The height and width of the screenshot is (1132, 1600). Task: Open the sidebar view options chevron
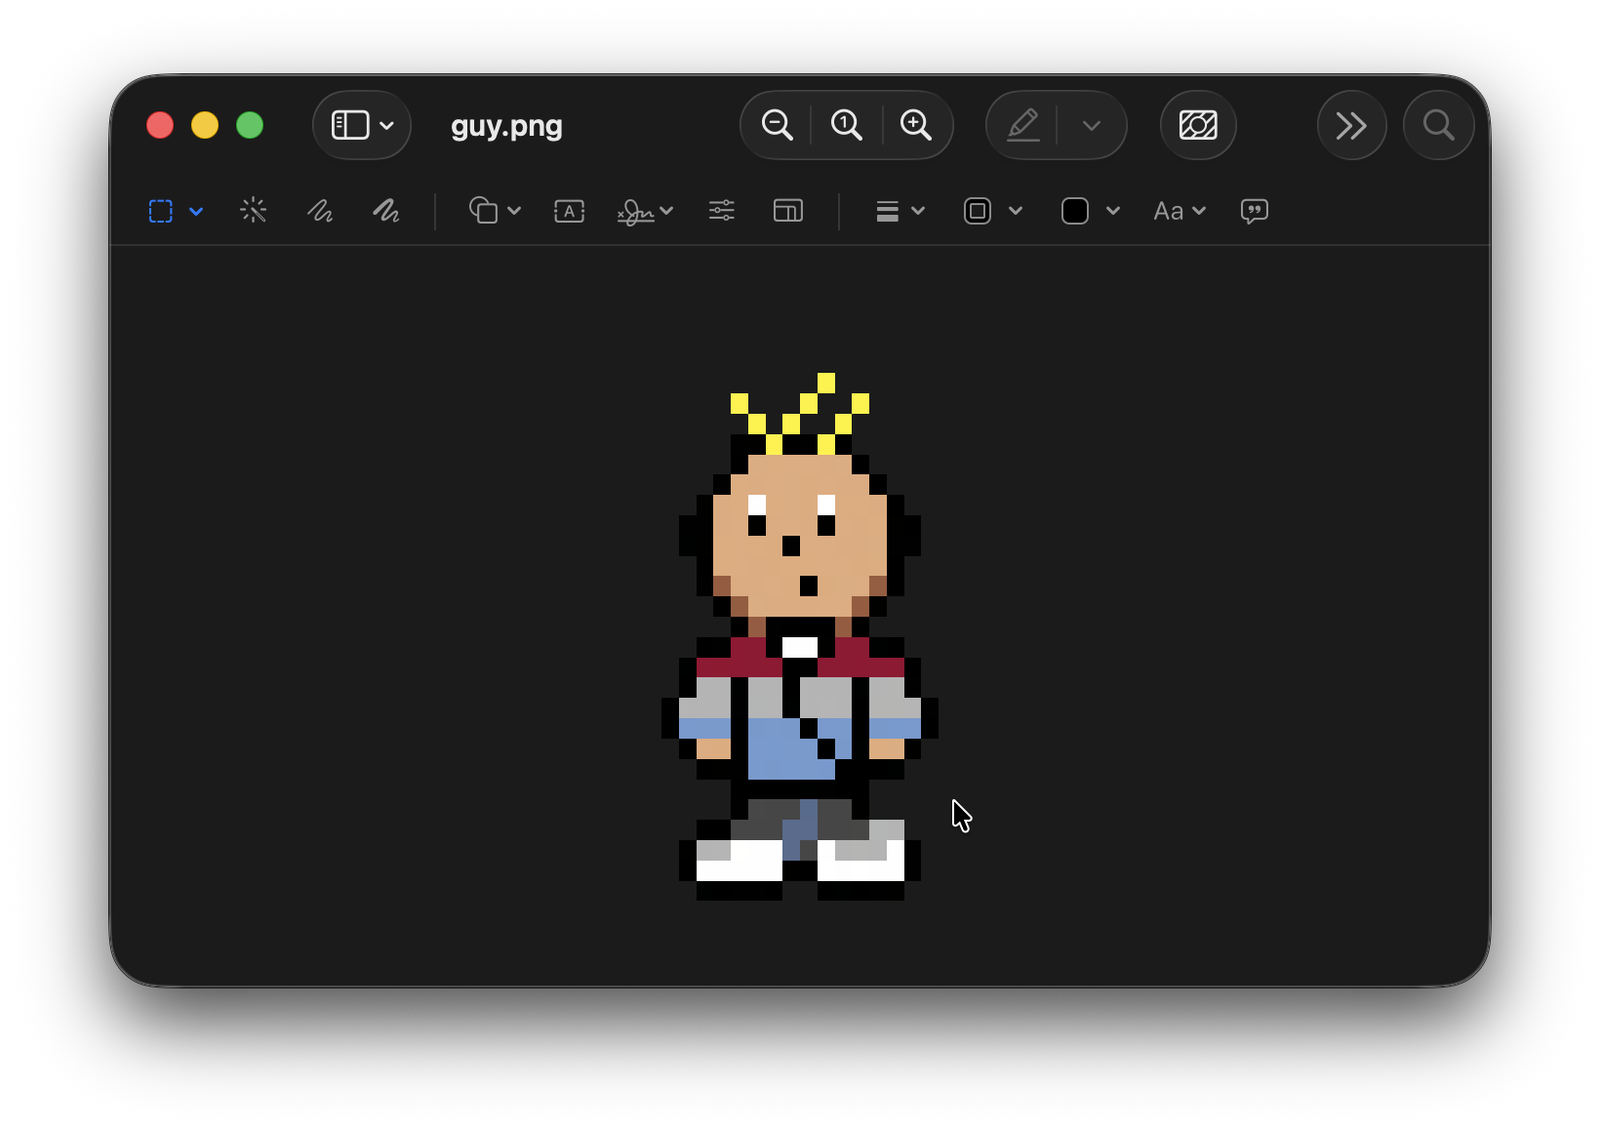387,126
